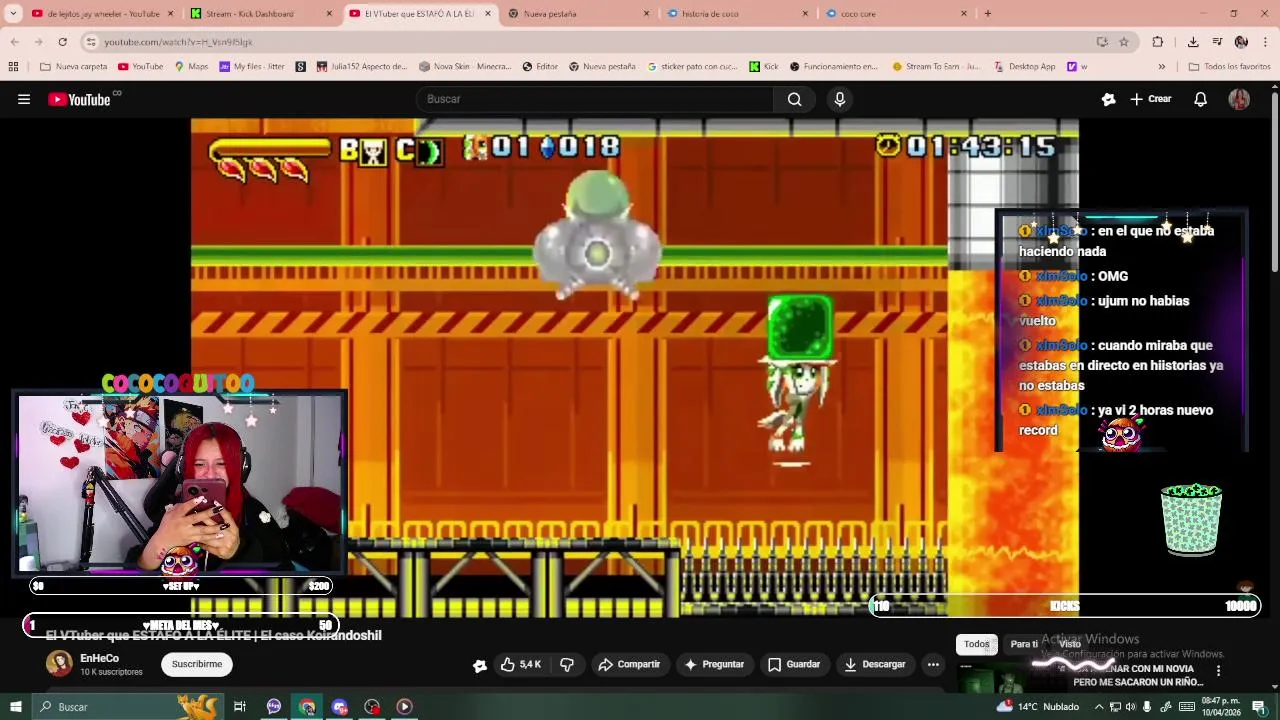Open Windows notification center
The width and height of the screenshot is (1280, 720).
pyautogui.click(x=1259, y=707)
